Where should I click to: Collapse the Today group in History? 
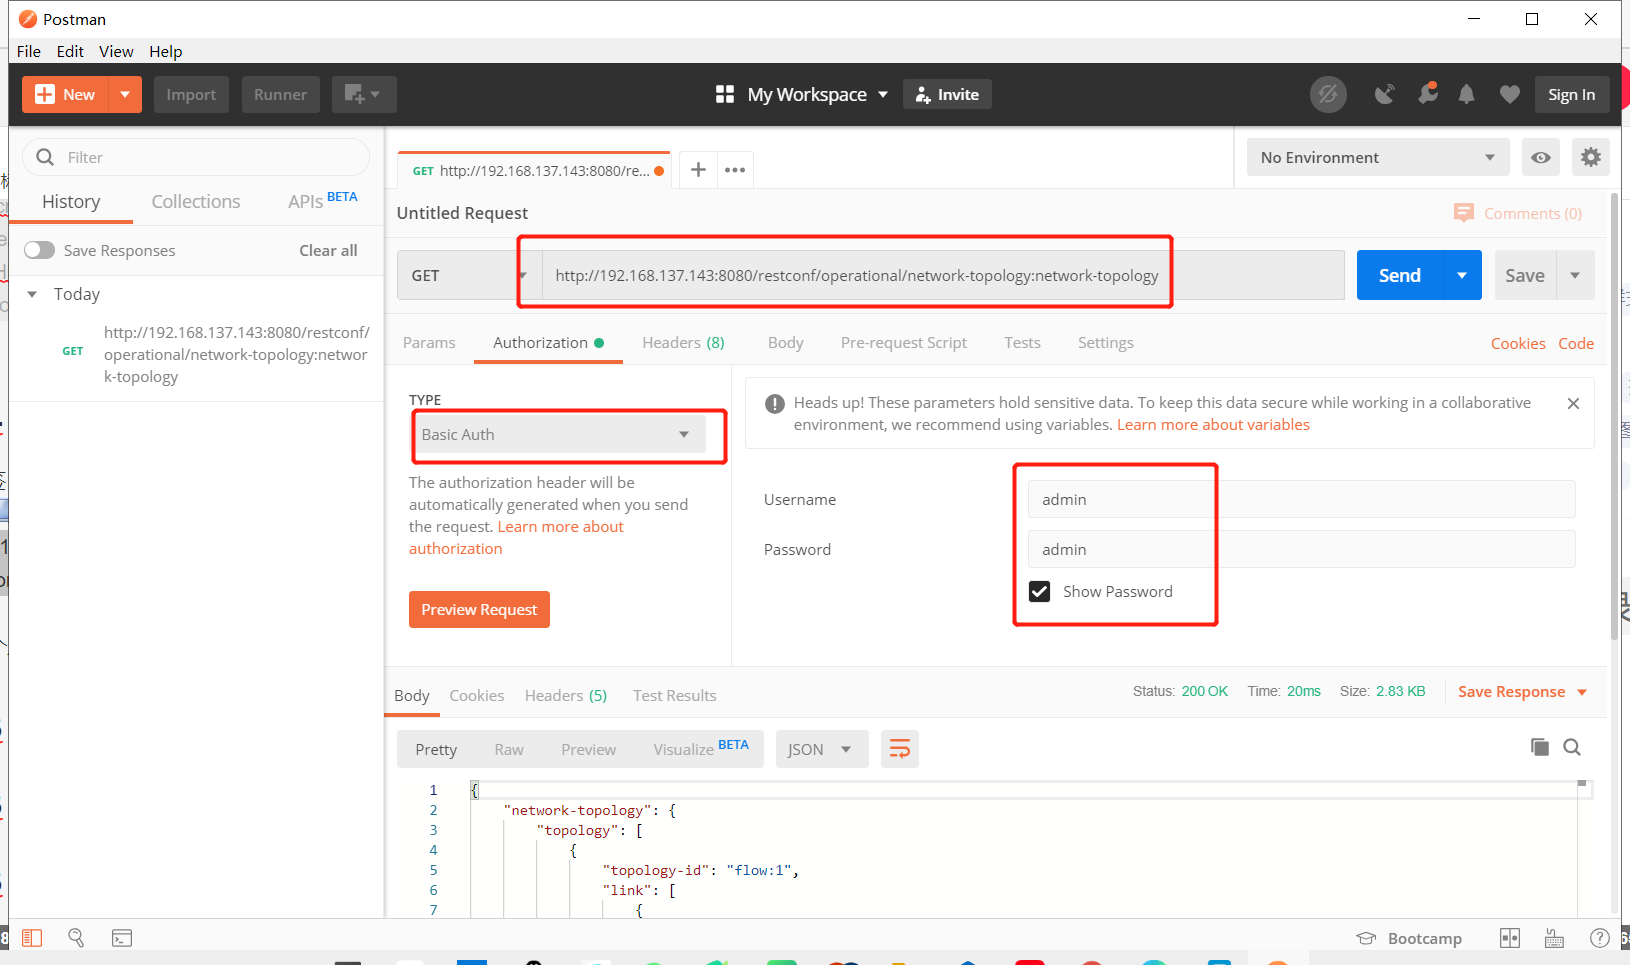[34, 294]
